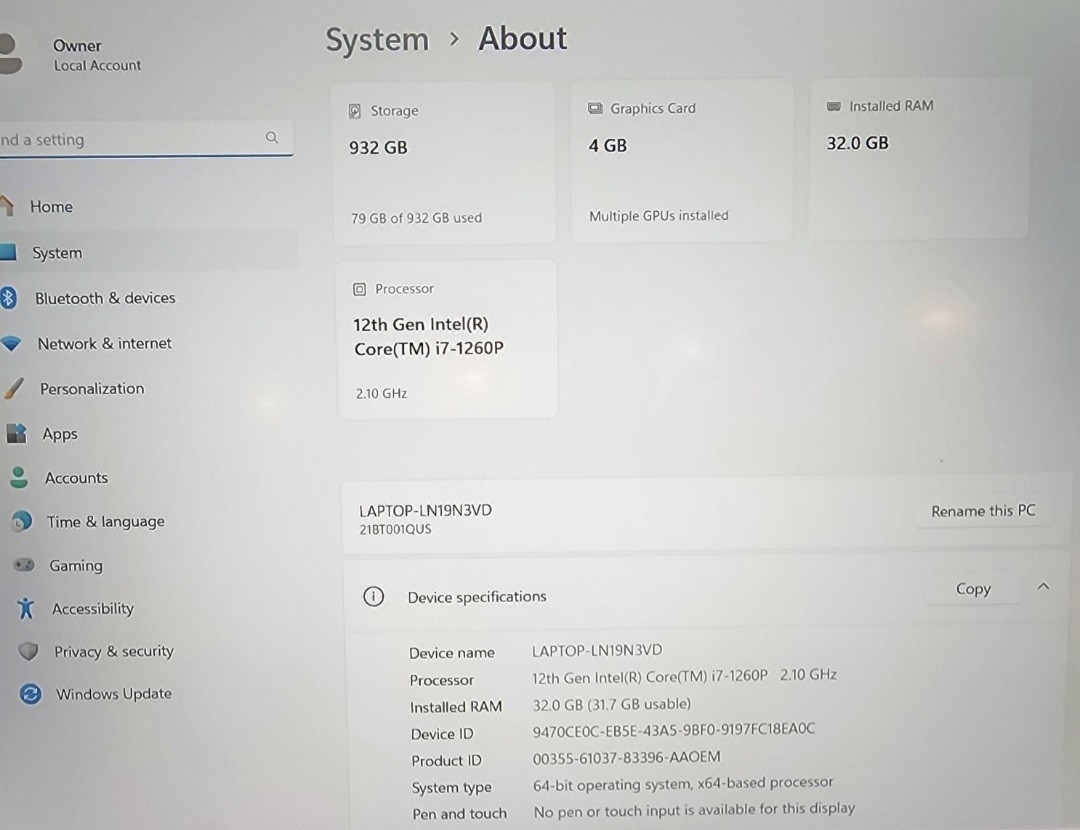
Task: Copy the device specifications
Action: coord(973,589)
